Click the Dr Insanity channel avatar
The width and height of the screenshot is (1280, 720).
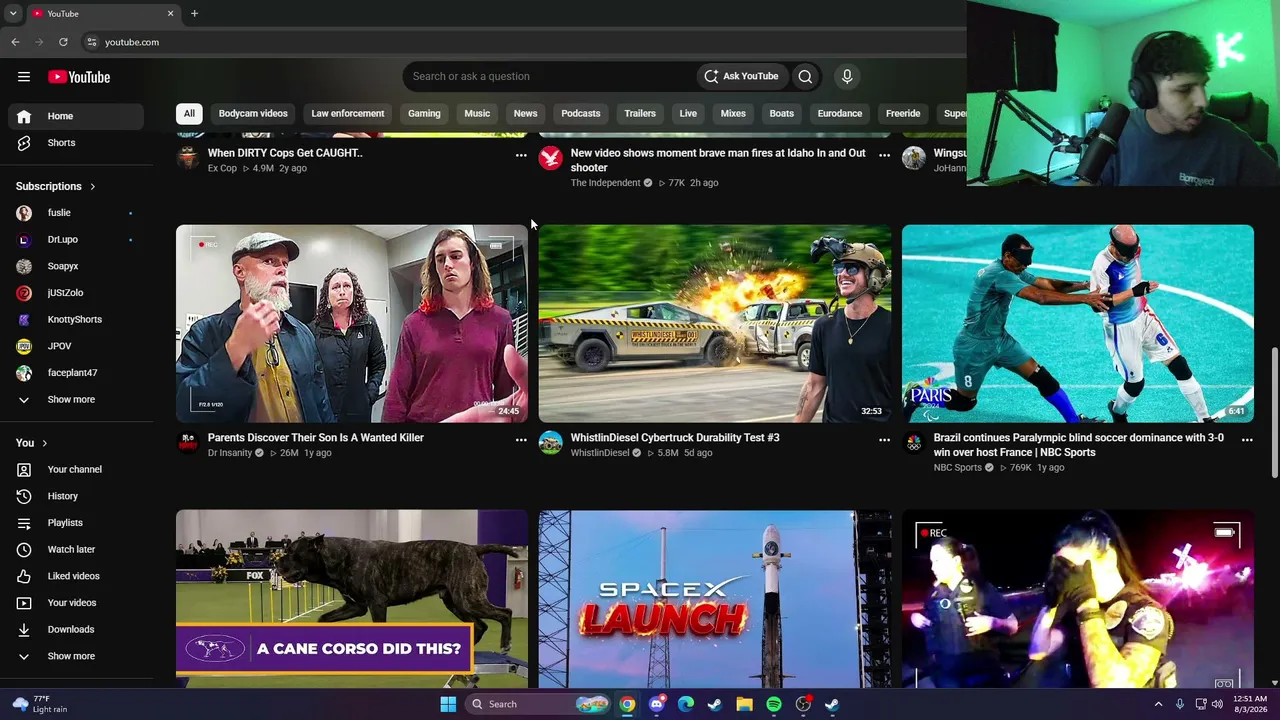coord(188,443)
